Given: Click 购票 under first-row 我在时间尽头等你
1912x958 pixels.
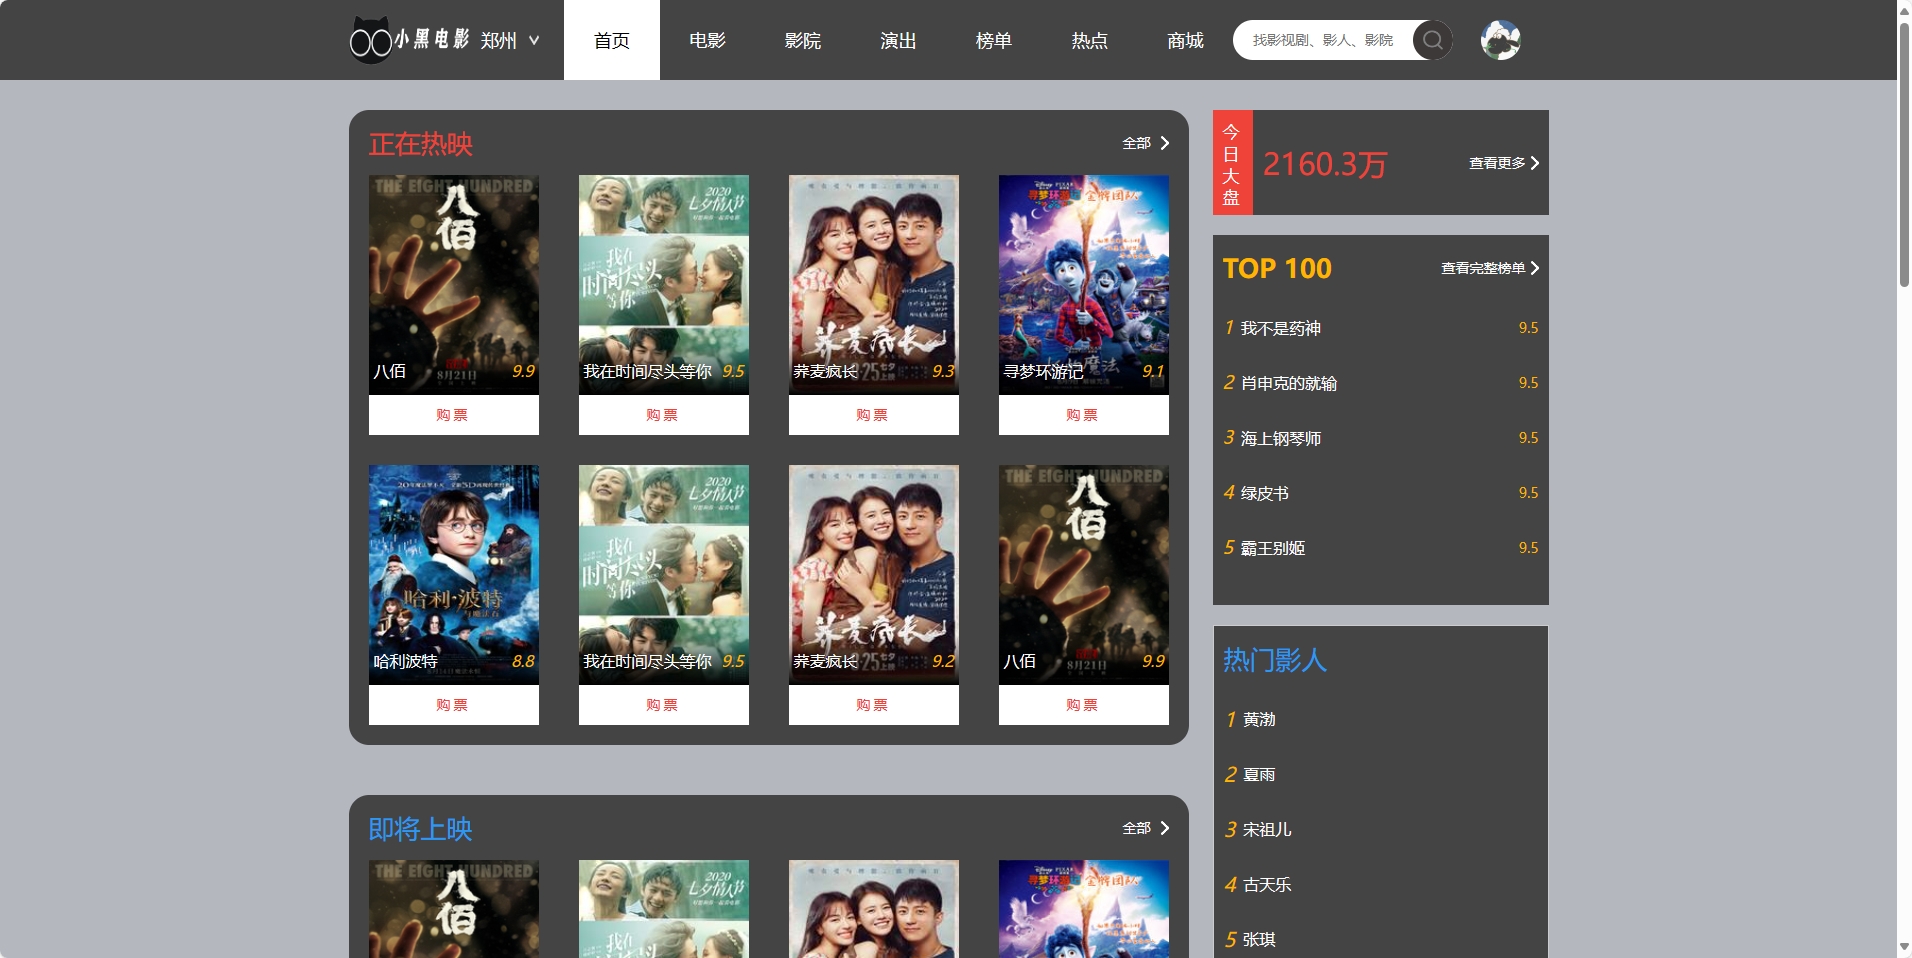Looking at the screenshot, I should pyautogui.click(x=664, y=415).
